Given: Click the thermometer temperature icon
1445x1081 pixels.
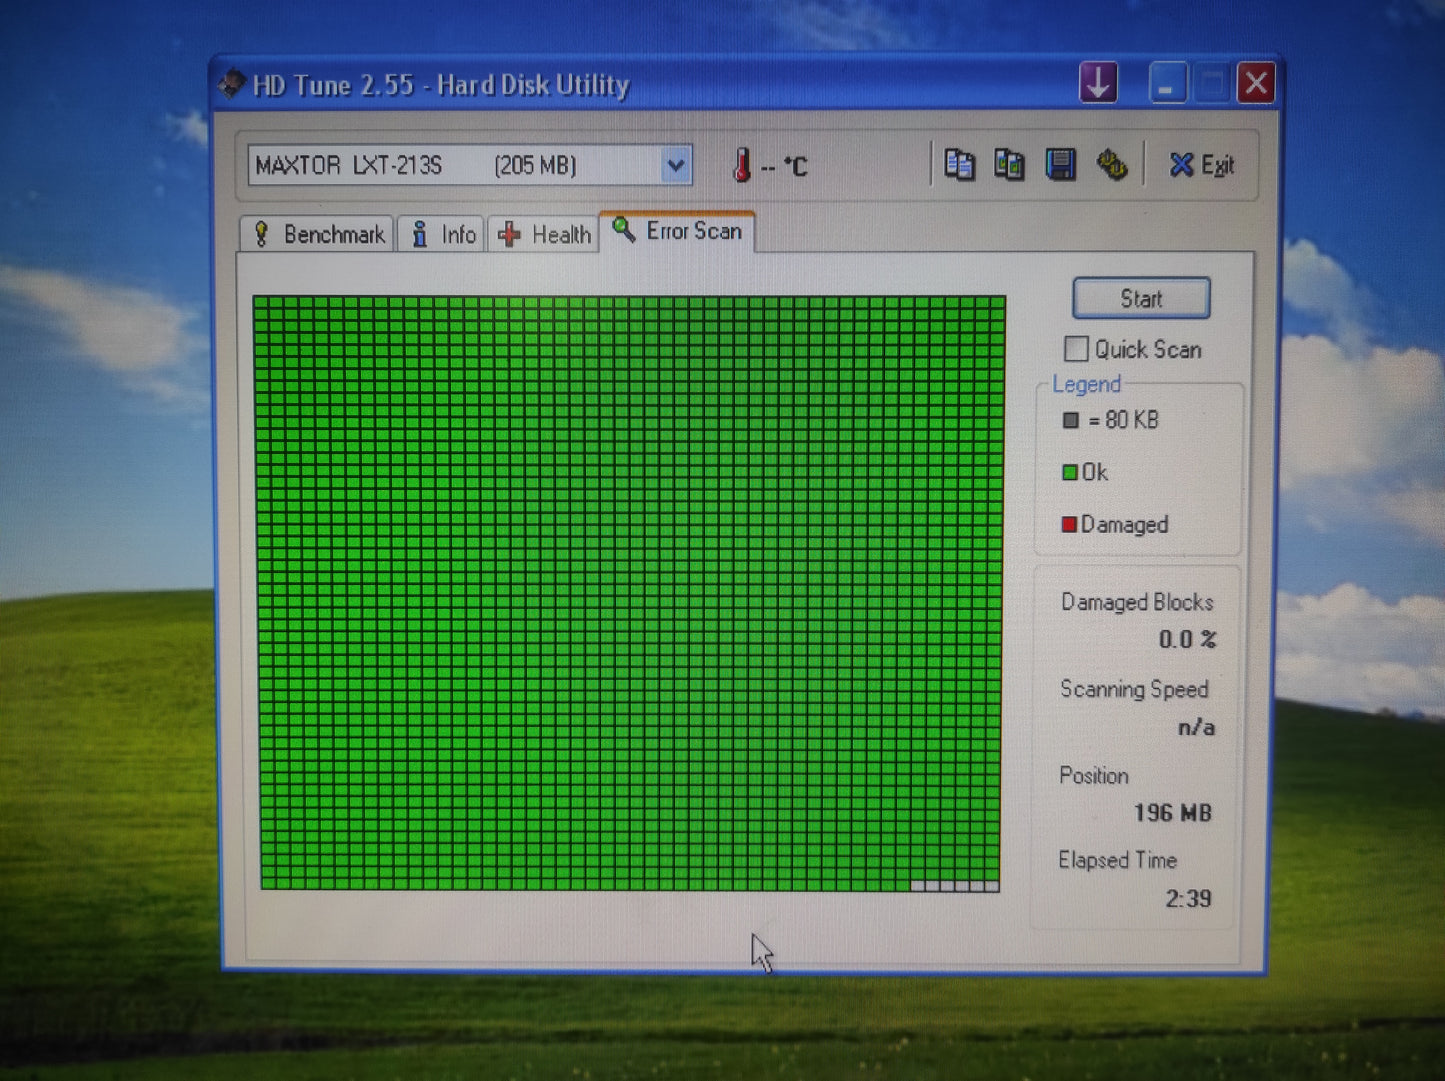Looking at the screenshot, I should point(741,165).
